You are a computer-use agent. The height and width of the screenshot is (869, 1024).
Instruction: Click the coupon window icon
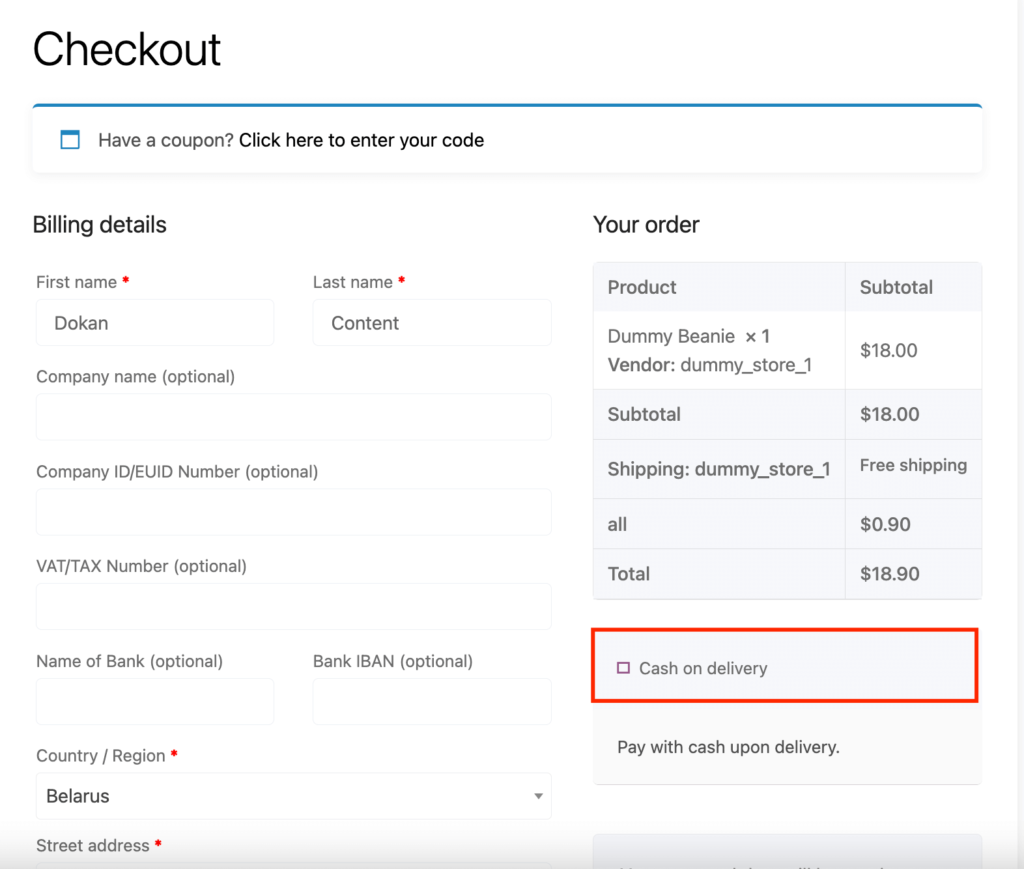70,140
